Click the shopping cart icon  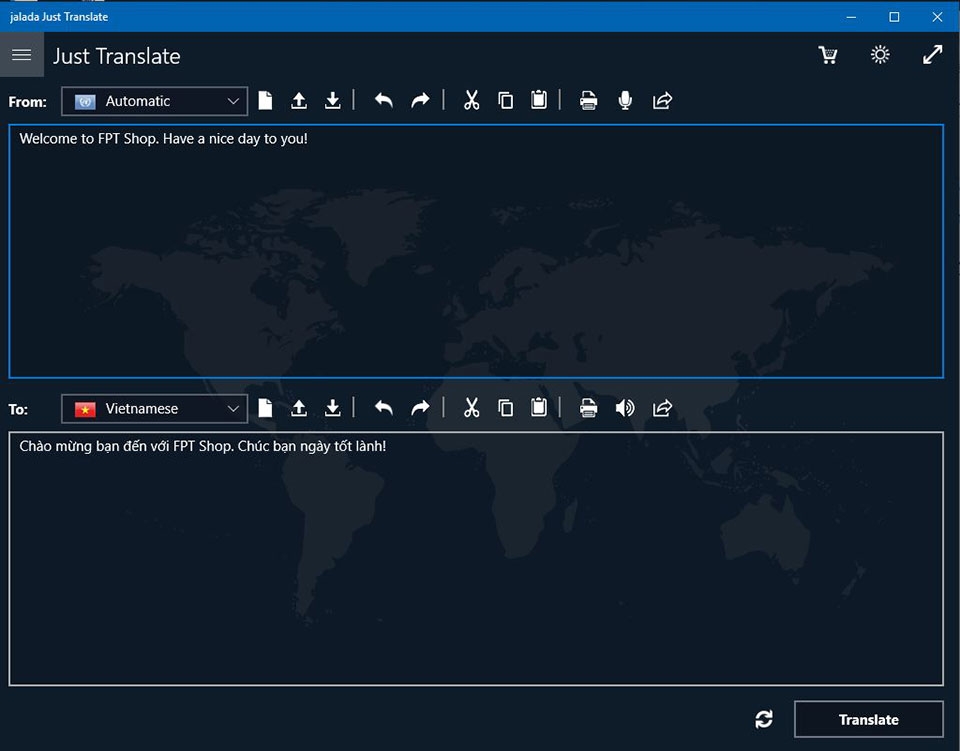828,55
